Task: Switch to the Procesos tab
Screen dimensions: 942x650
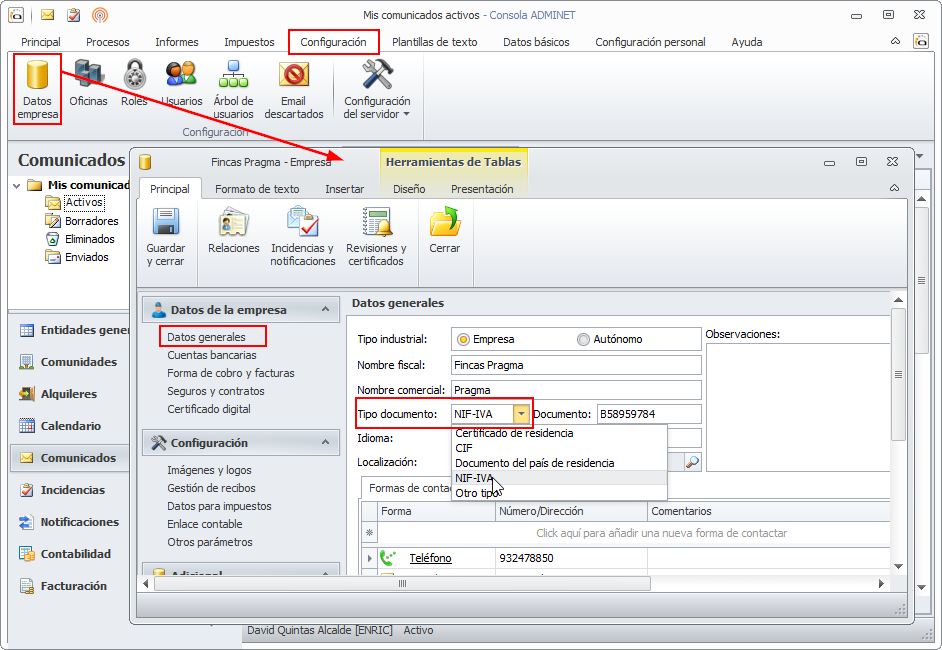Action: 108,42
